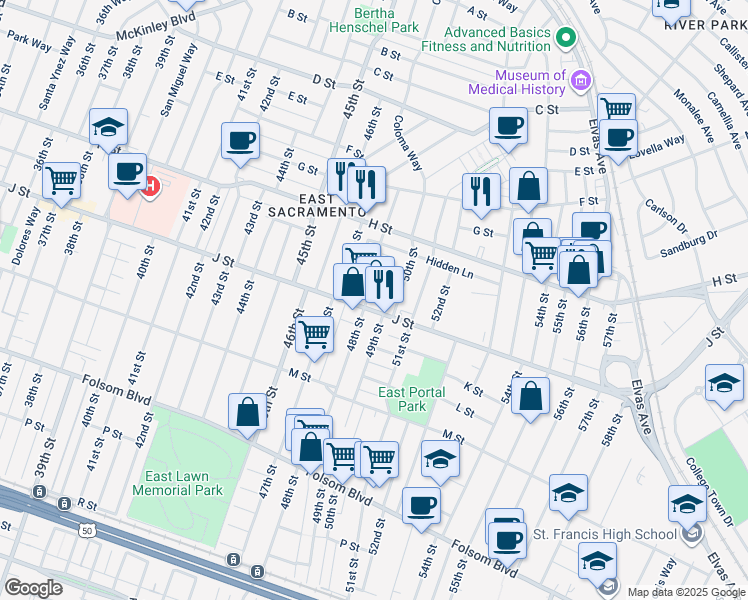
Task: Click the Advanced Basics Fitness and Nutrition pin
Action: coord(566,39)
